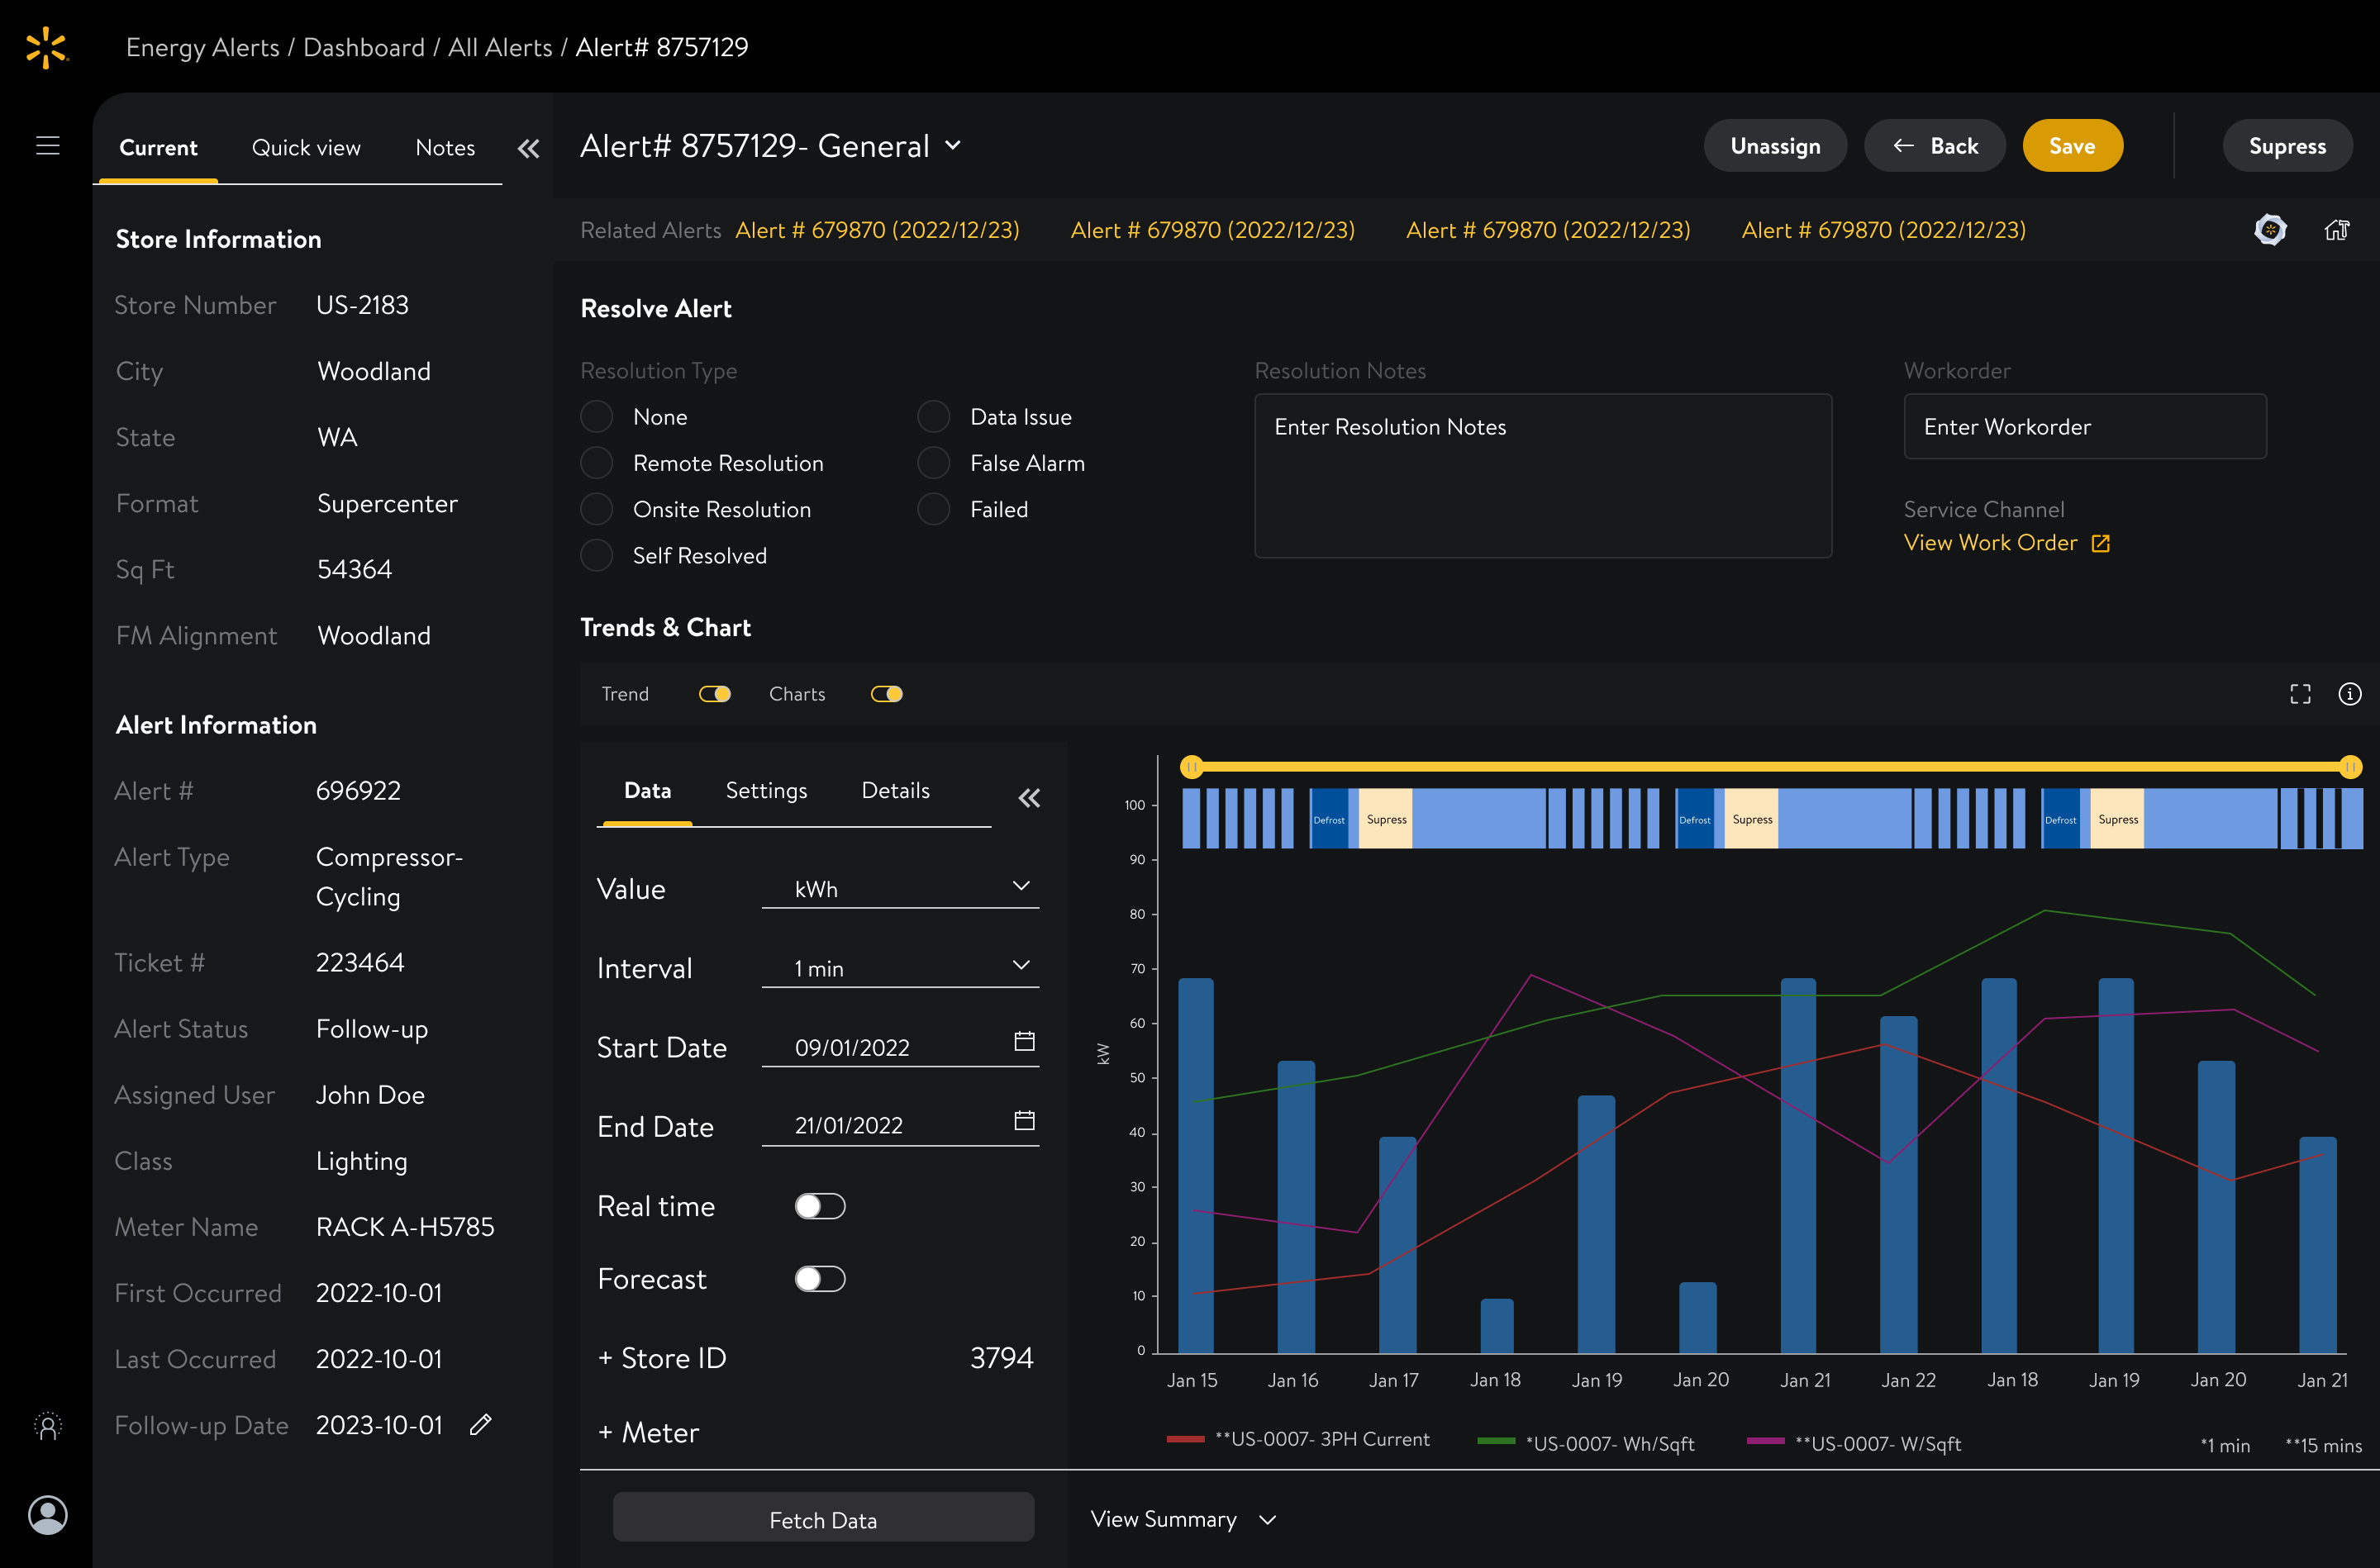Select Data Issue option
The width and height of the screenshot is (2380, 1568).
tap(934, 416)
